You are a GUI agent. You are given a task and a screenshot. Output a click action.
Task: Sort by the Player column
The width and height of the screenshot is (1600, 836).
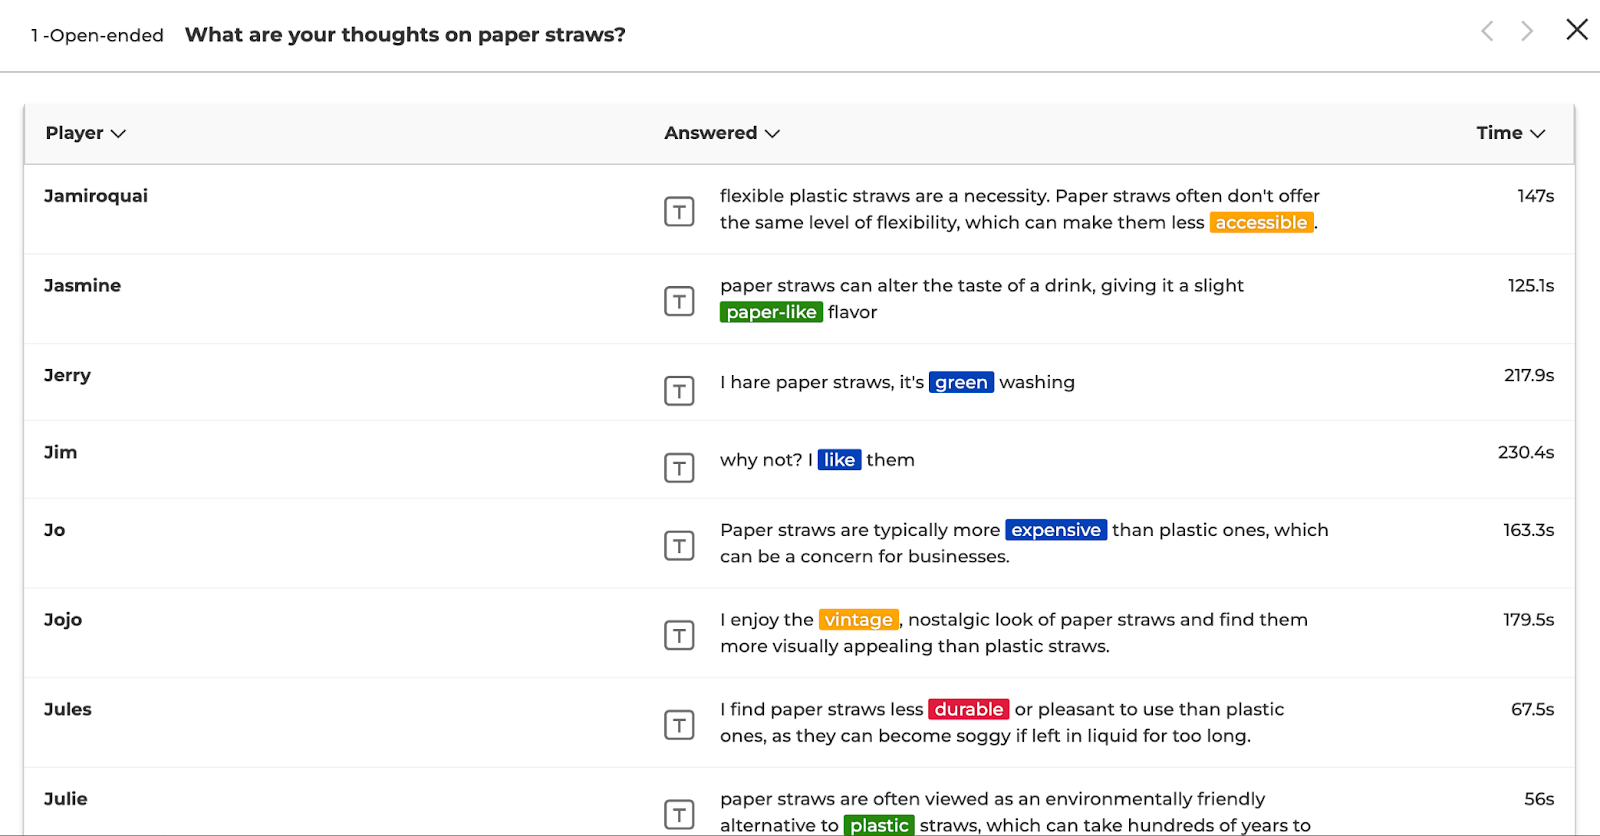point(85,133)
